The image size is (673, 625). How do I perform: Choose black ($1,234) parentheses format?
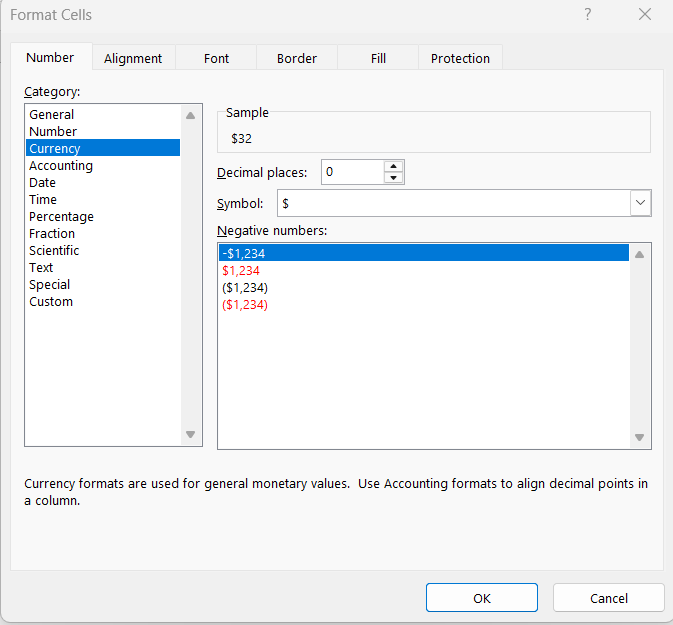[245, 288]
